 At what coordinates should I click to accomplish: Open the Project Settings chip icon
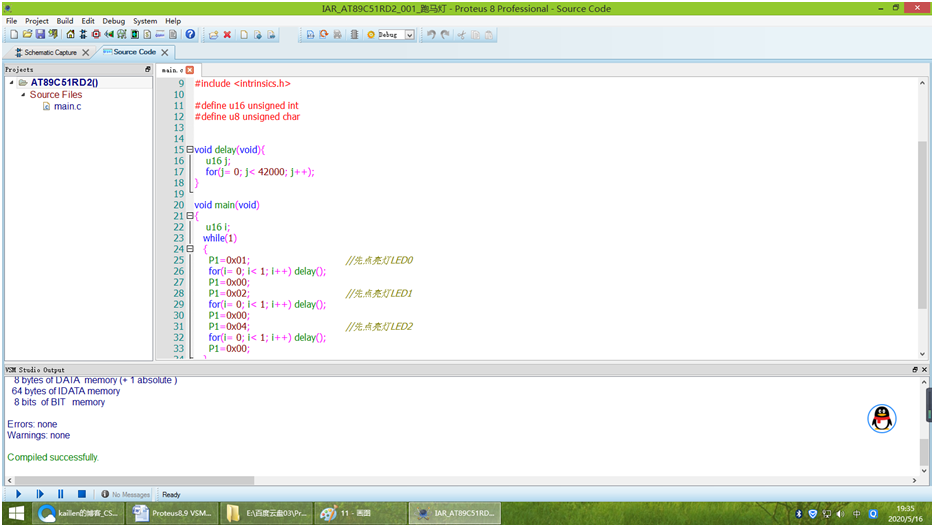coord(354,35)
